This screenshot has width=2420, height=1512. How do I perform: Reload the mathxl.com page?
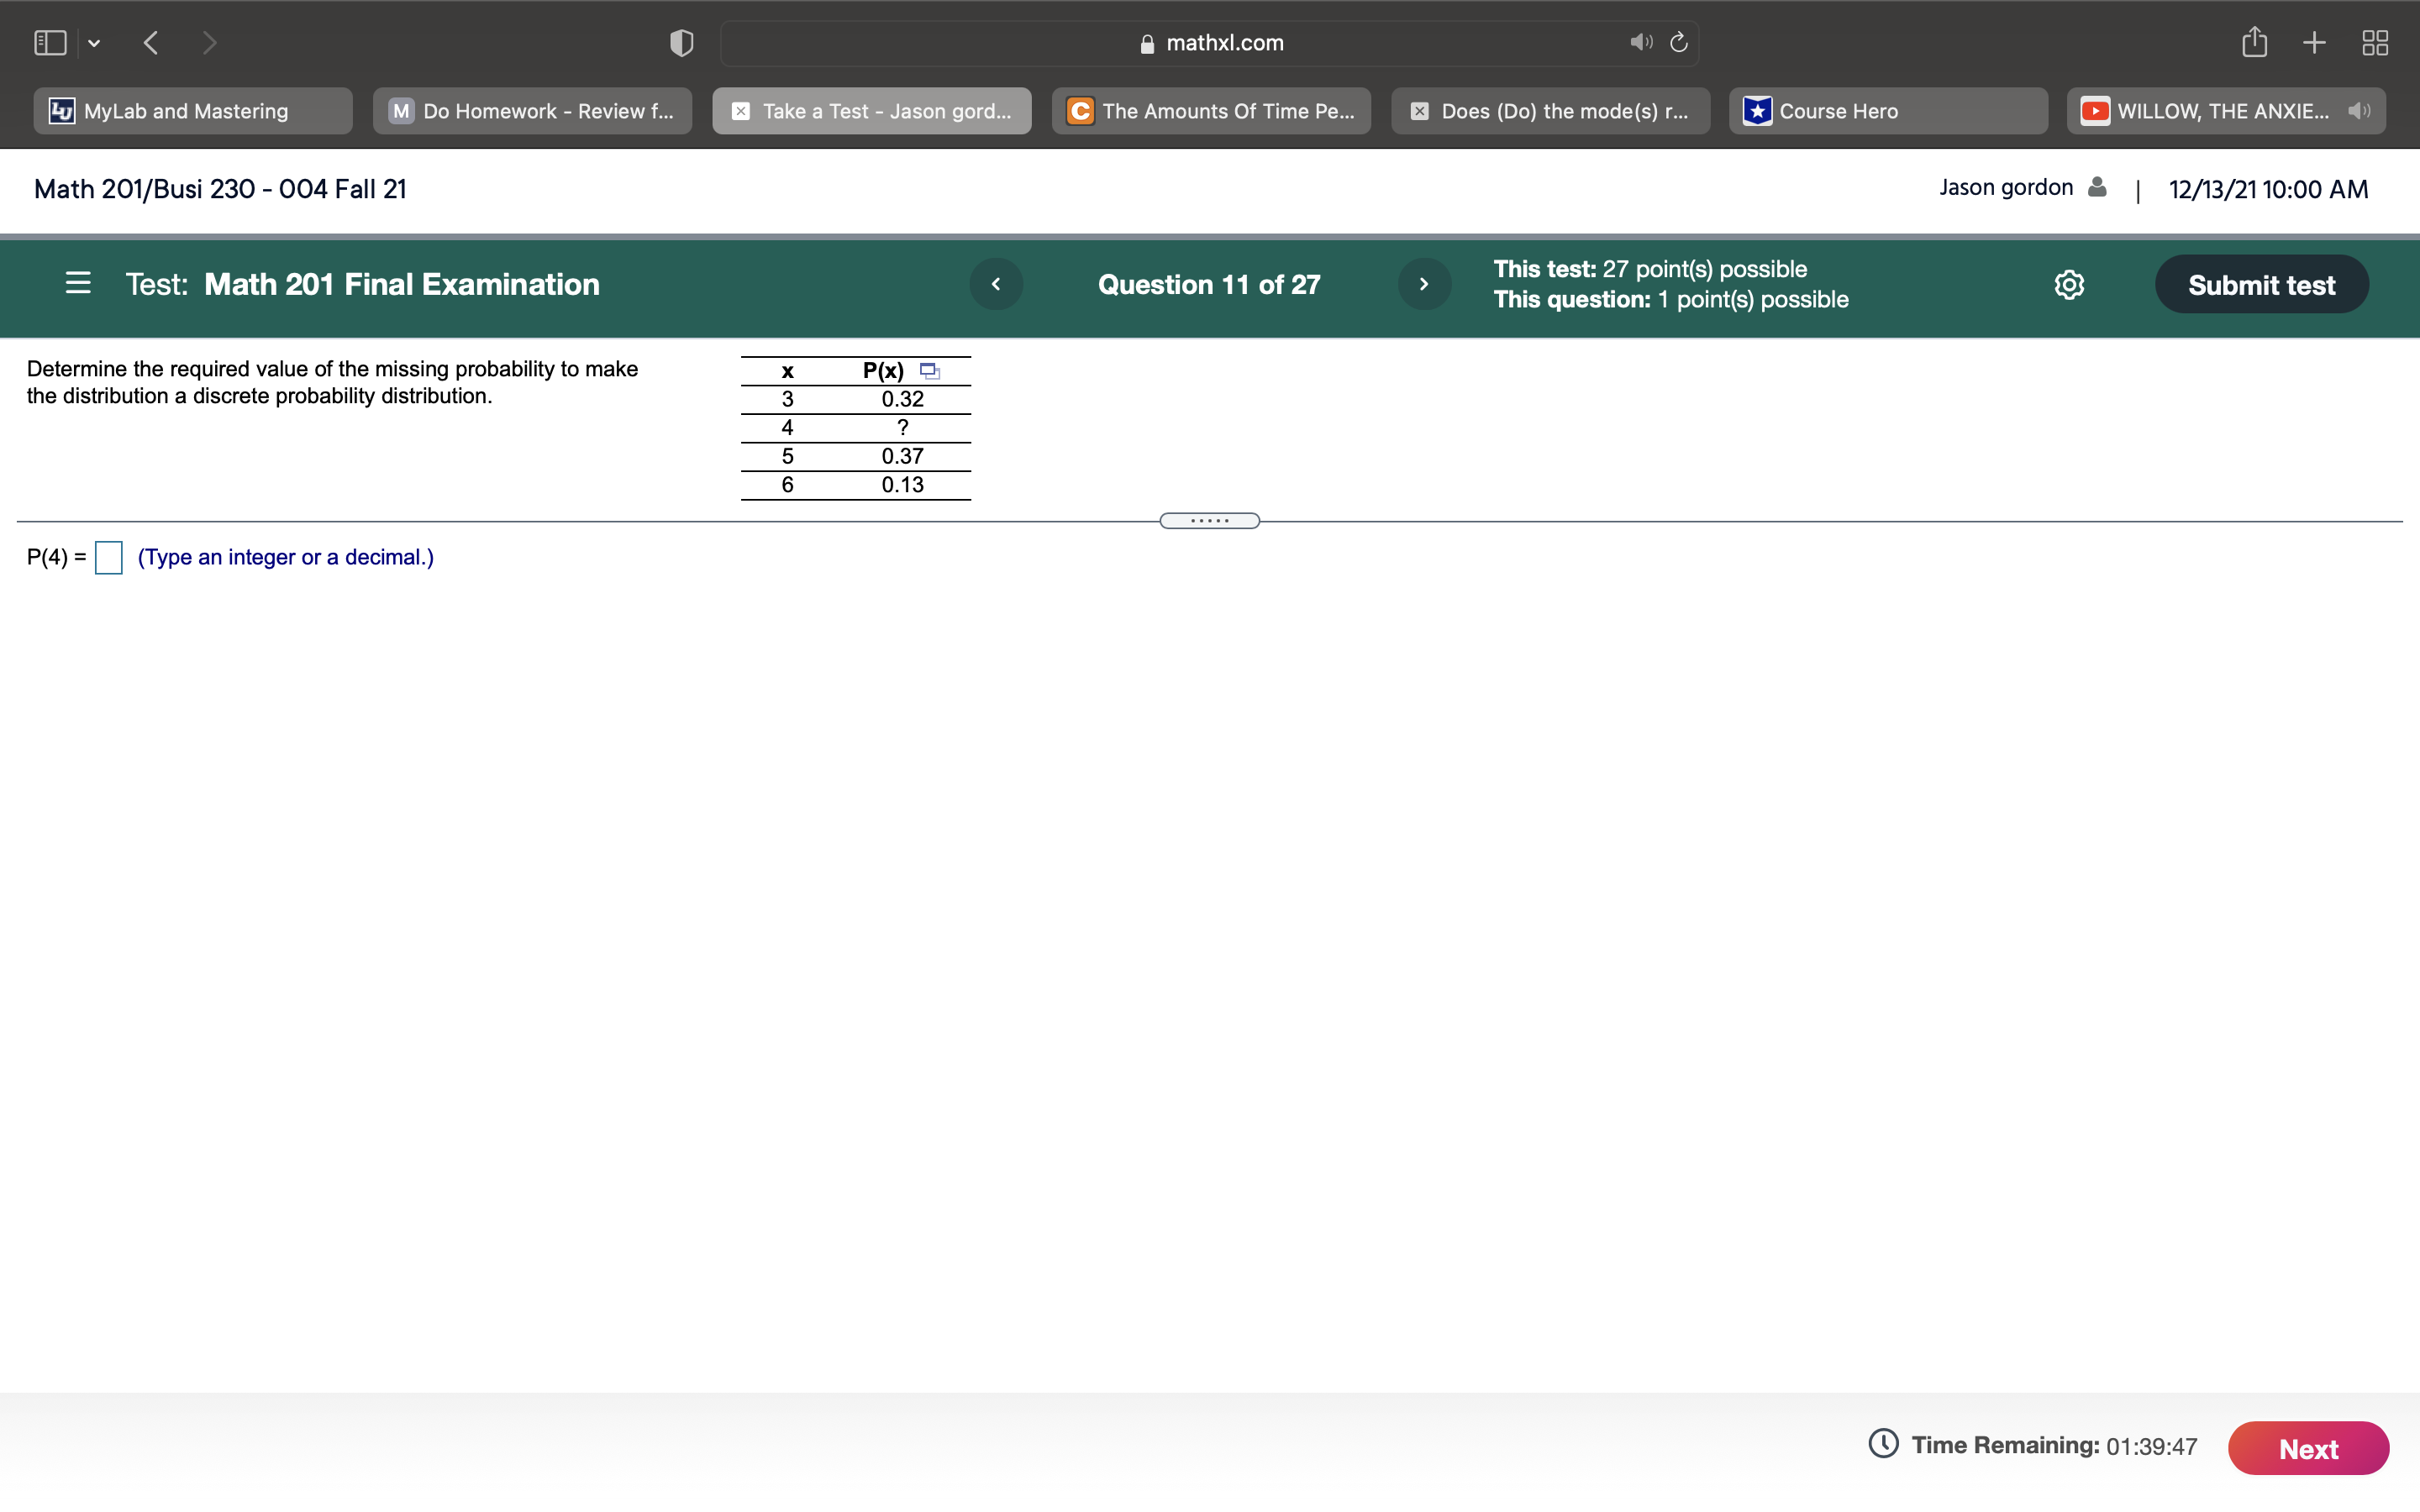[1679, 42]
